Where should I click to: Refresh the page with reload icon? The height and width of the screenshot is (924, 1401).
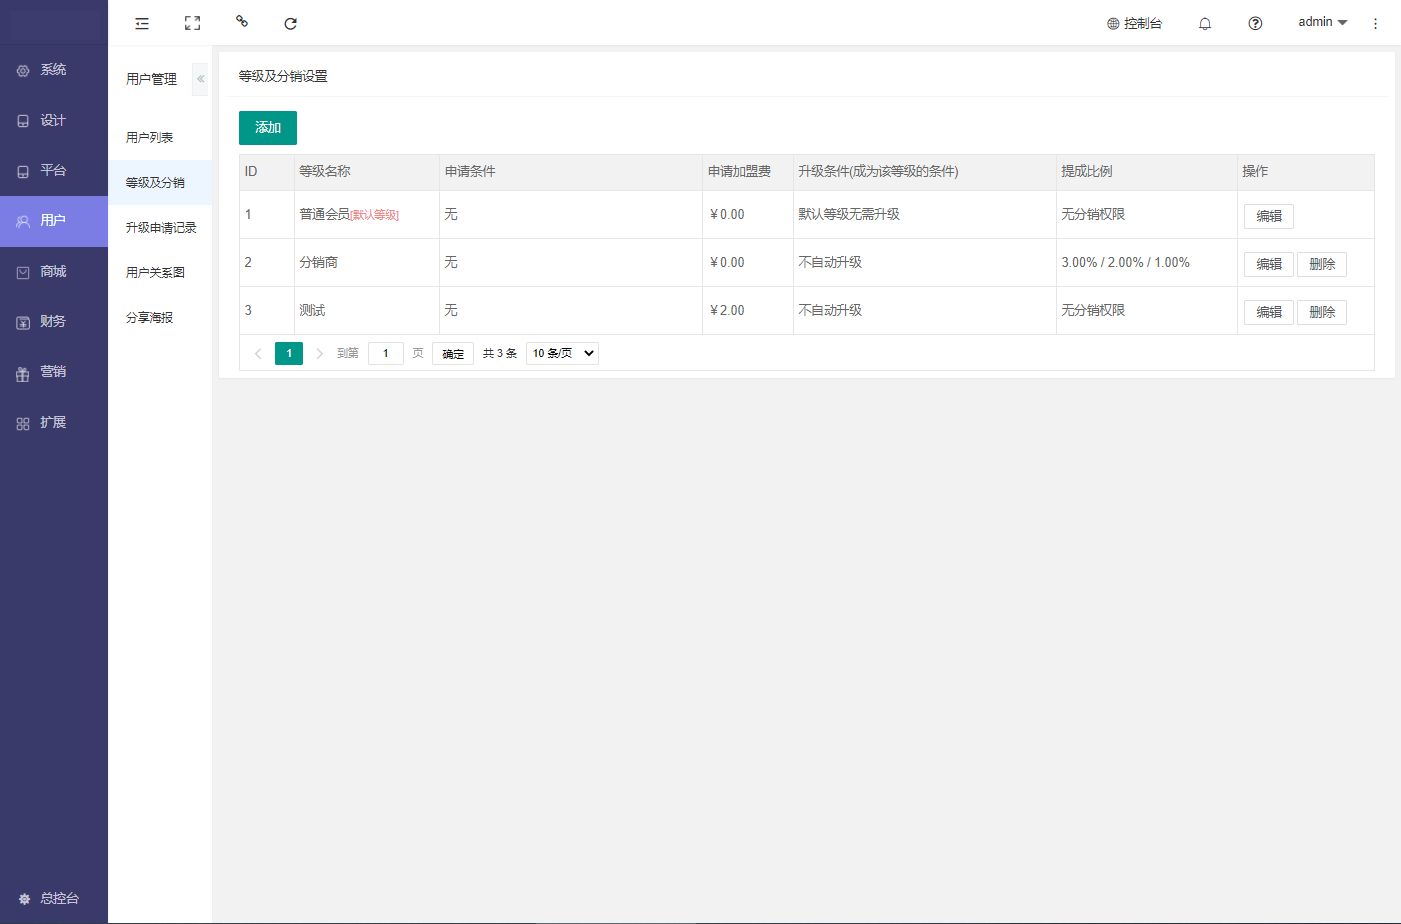[x=290, y=23]
